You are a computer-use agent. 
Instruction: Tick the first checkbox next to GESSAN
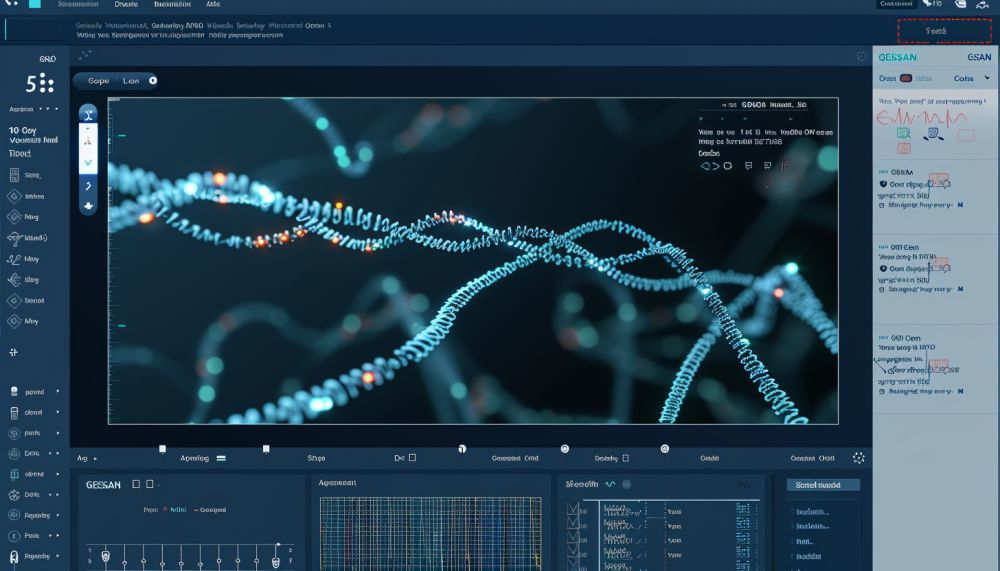pos(137,484)
